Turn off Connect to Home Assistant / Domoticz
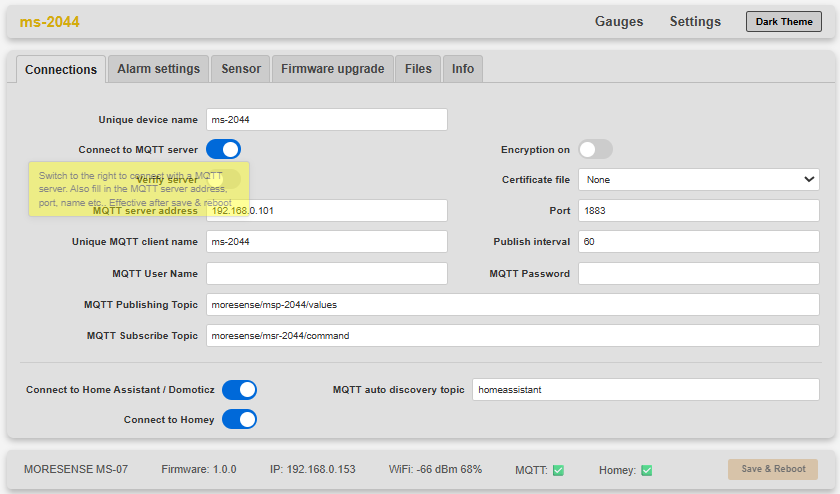The width and height of the screenshot is (840, 494). [239, 390]
